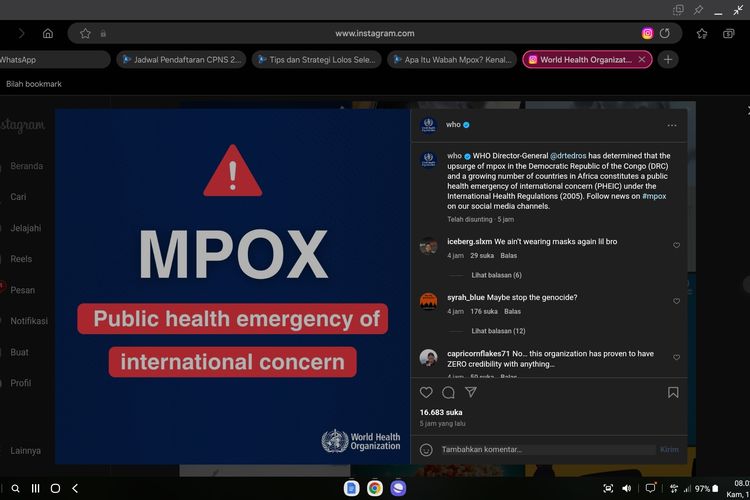Viewport: 750px width, 500px height.
Task: Open emoji picker in comment box
Action: click(426, 450)
